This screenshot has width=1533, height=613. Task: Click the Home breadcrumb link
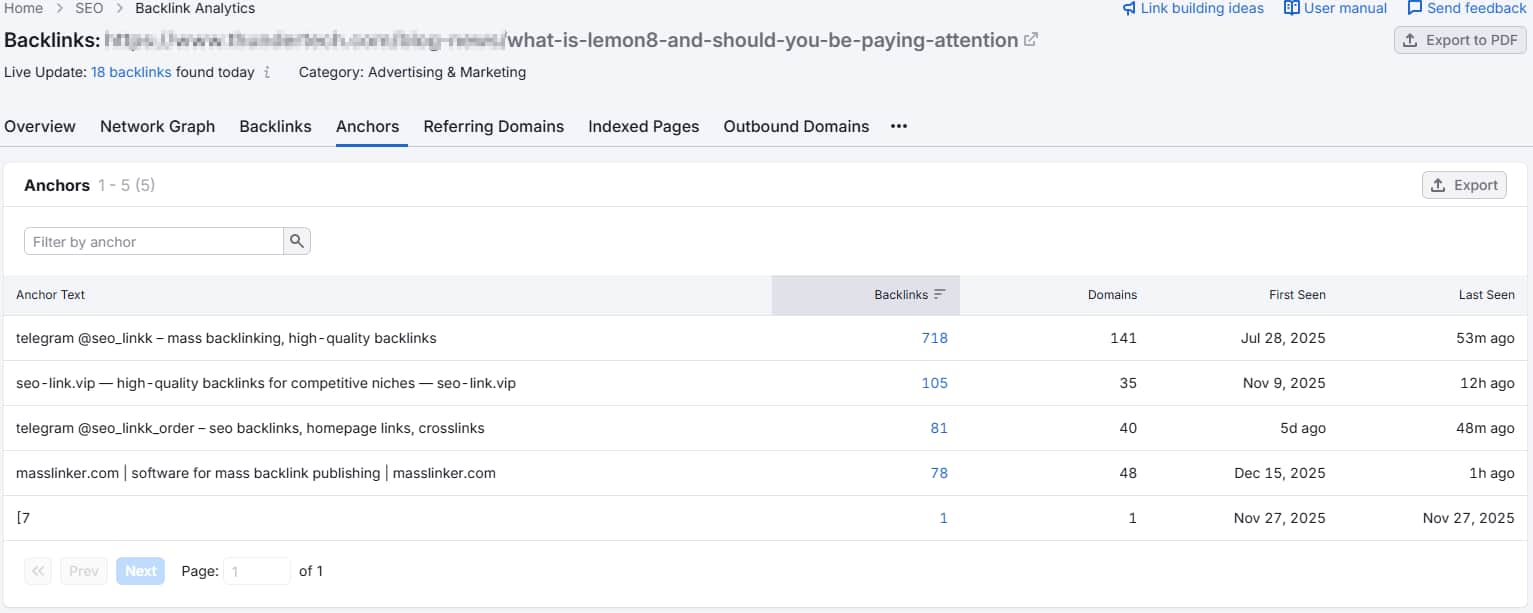click(23, 8)
